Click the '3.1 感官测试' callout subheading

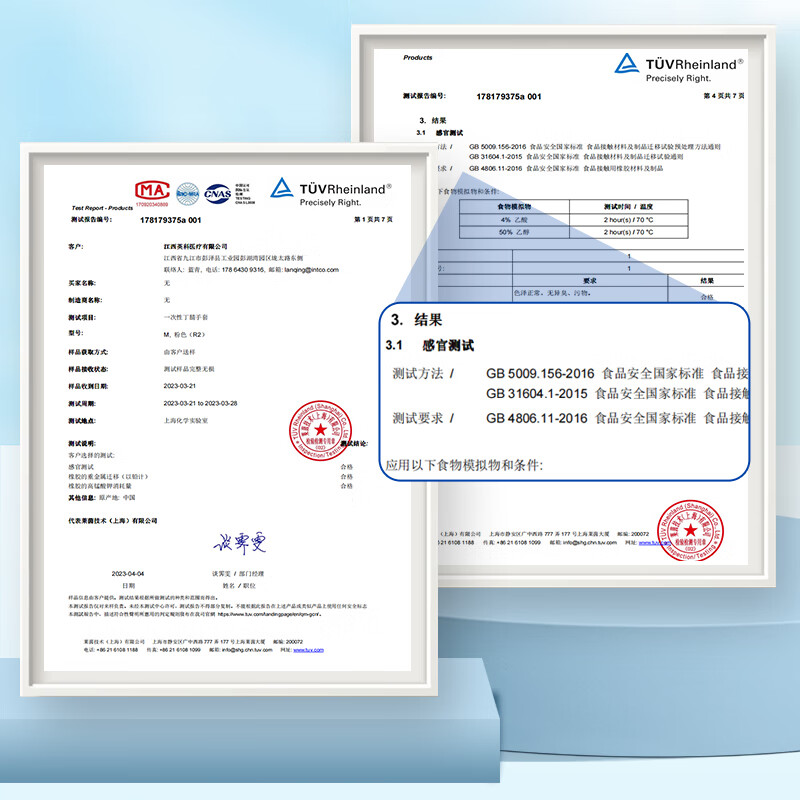430,346
